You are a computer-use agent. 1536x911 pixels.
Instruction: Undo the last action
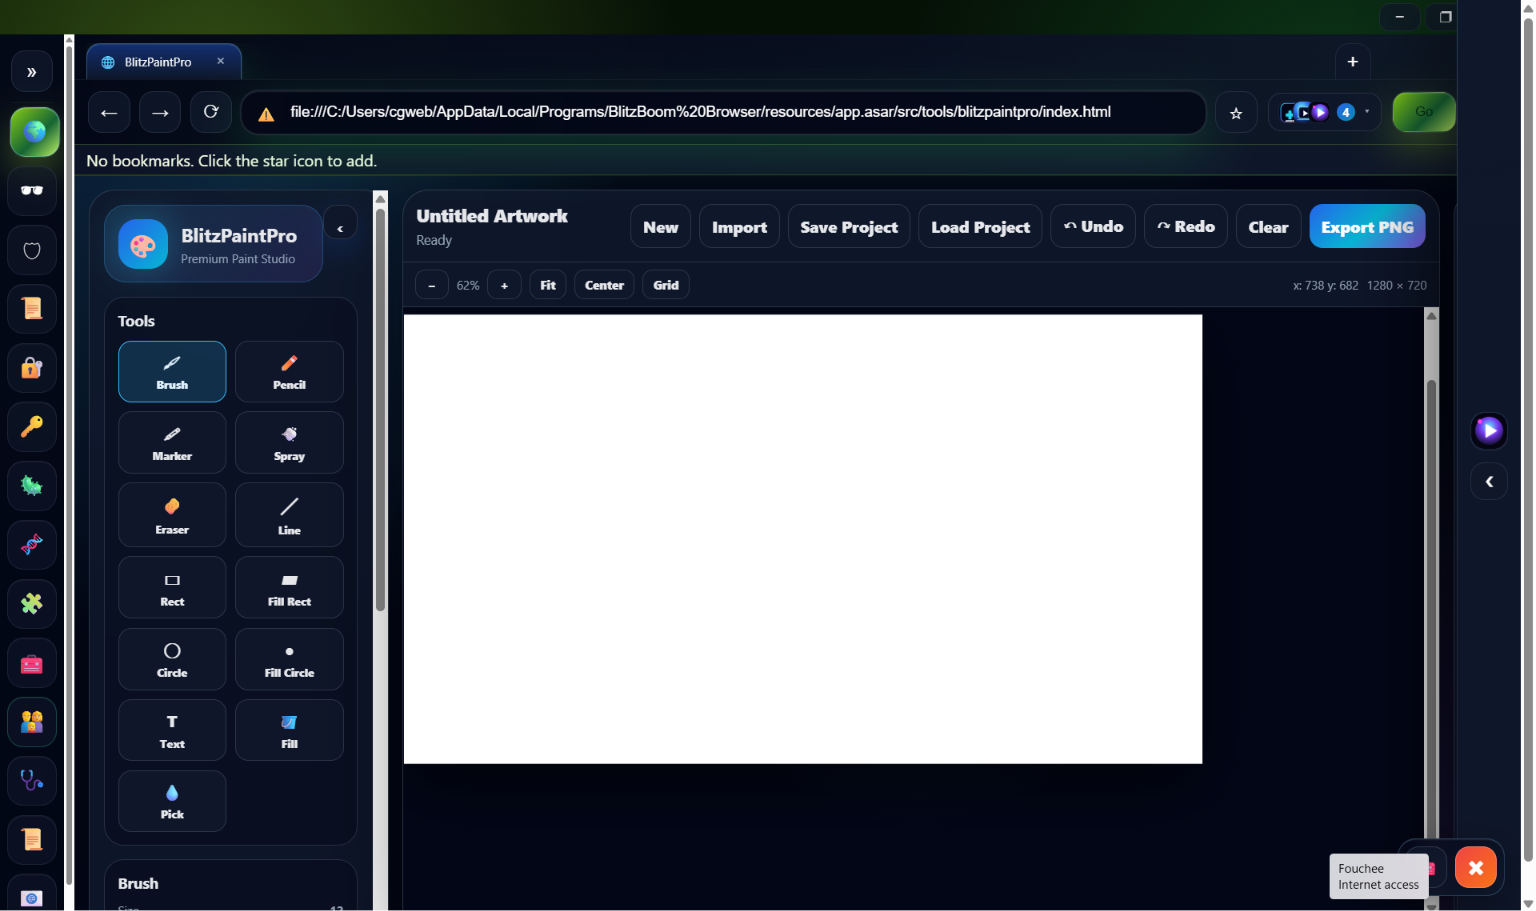coord(1093,227)
